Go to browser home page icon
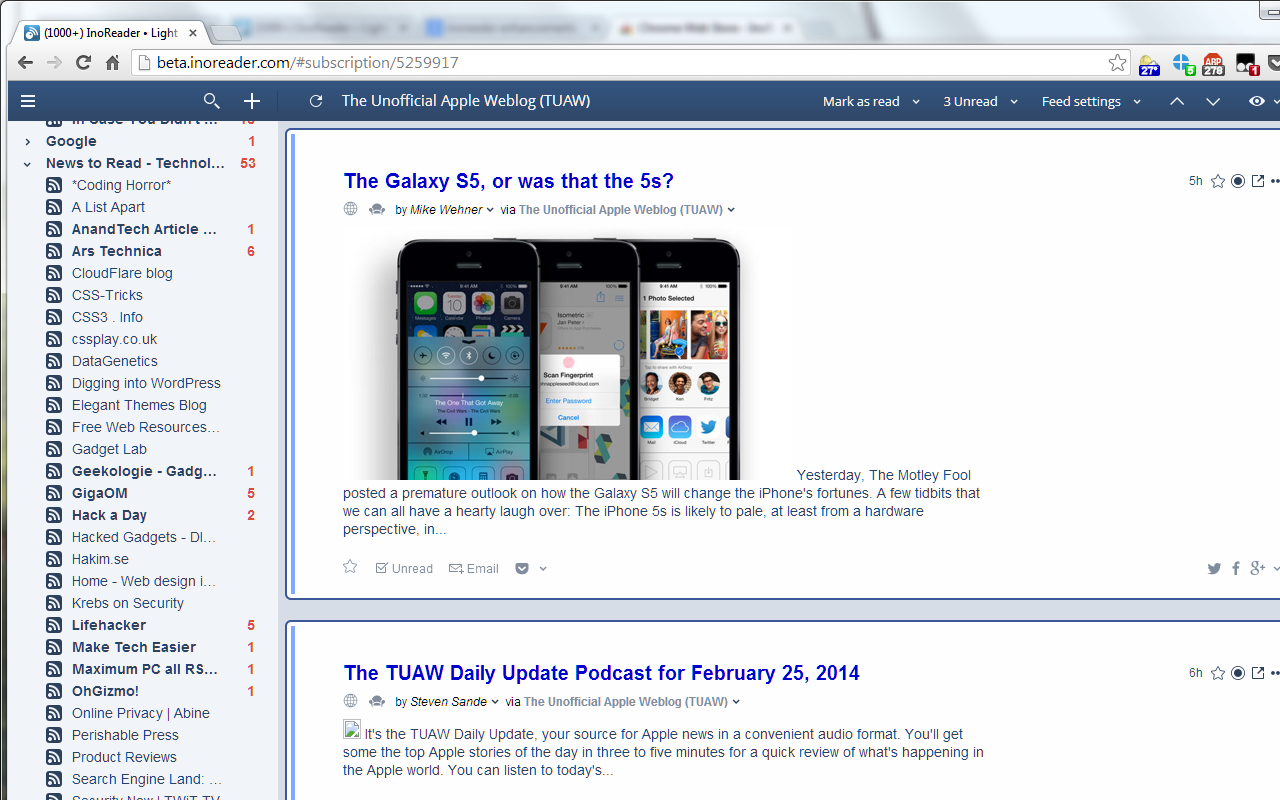Screen dimensions: 1280x800 (x=112, y=62)
